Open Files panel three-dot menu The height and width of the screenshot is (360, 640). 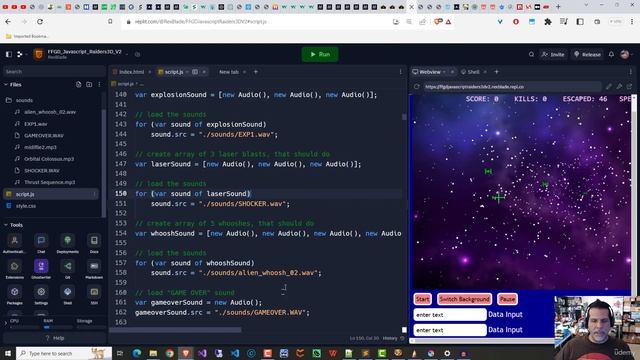tap(99, 84)
